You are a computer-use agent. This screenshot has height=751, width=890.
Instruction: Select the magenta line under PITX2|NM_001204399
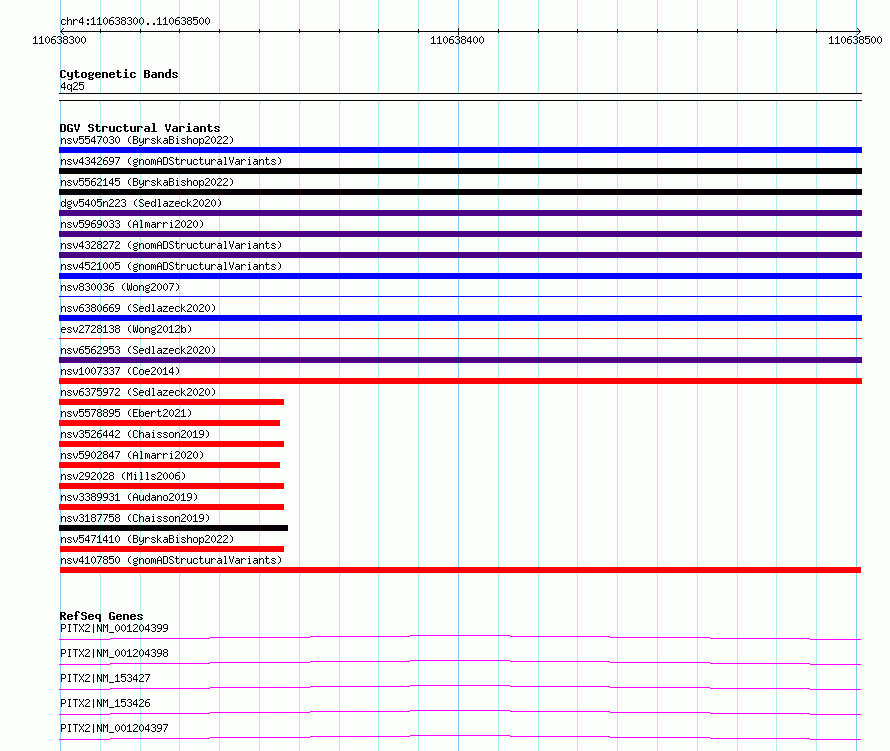tap(460, 637)
